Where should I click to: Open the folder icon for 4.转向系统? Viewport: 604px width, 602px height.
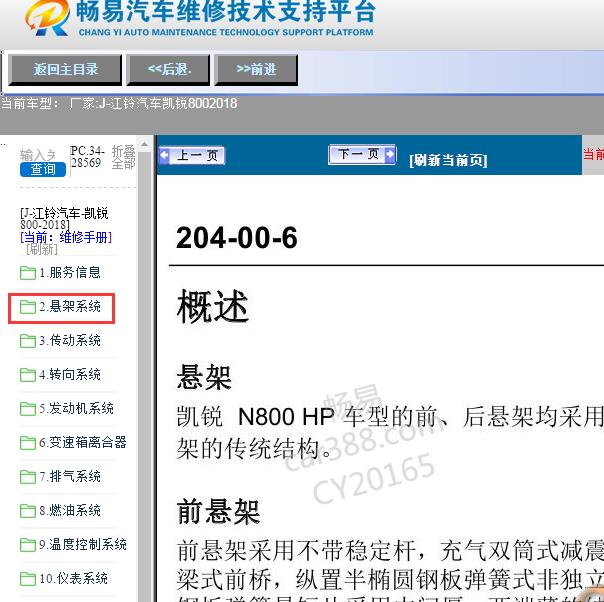pyautogui.click(x=28, y=375)
